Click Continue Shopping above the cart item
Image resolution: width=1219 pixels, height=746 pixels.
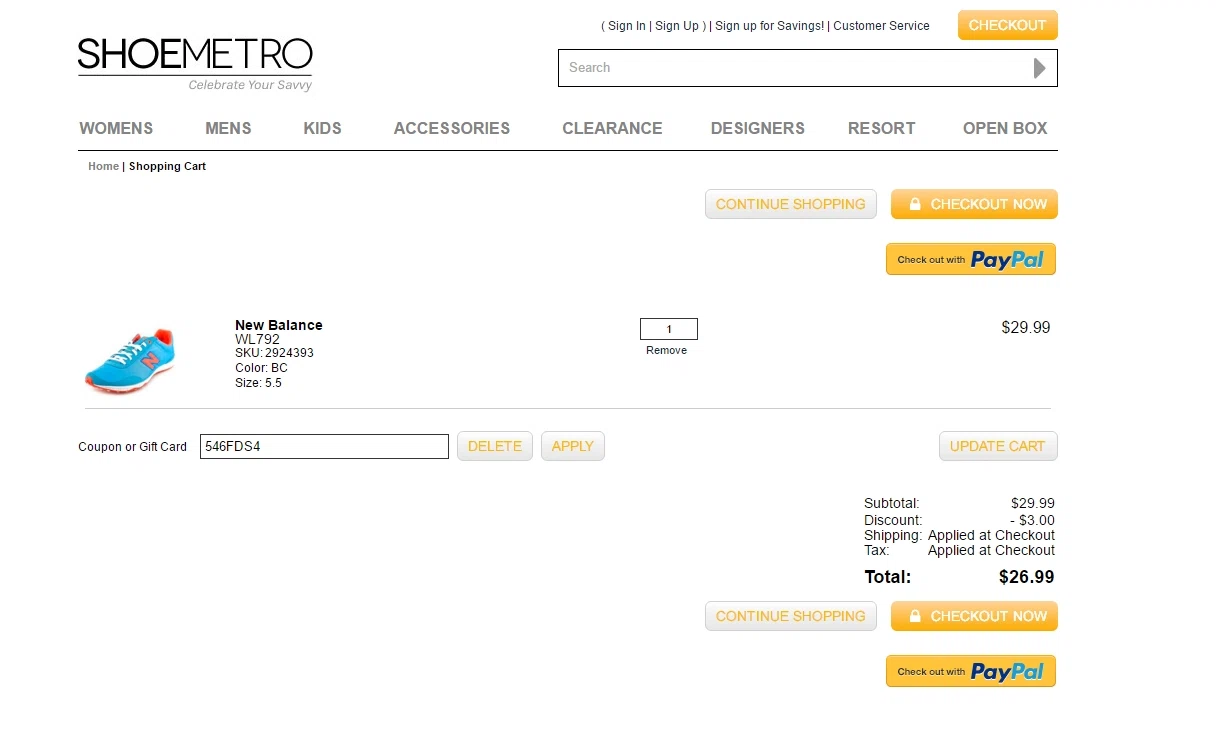coord(791,204)
